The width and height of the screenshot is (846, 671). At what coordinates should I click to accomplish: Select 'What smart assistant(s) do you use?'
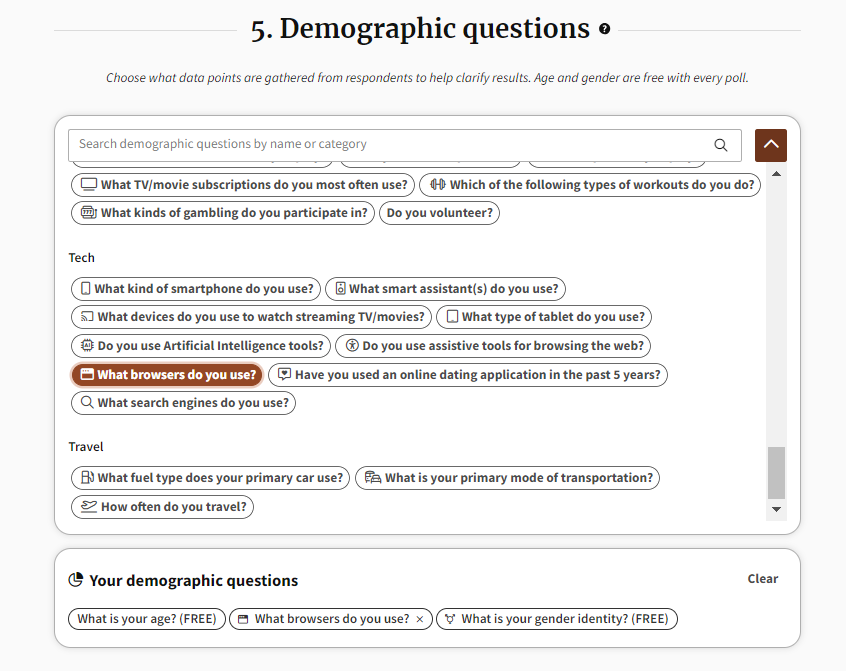tap(446, 289)
